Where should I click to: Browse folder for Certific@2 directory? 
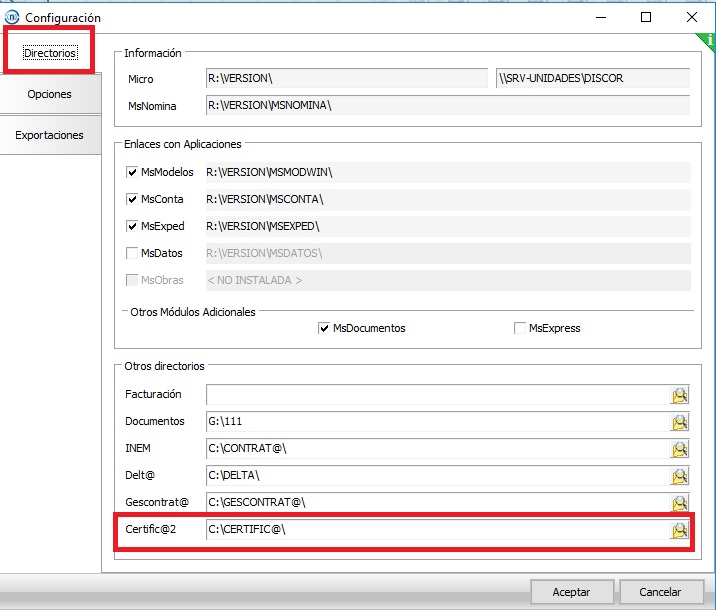click(x=679, y=530)
